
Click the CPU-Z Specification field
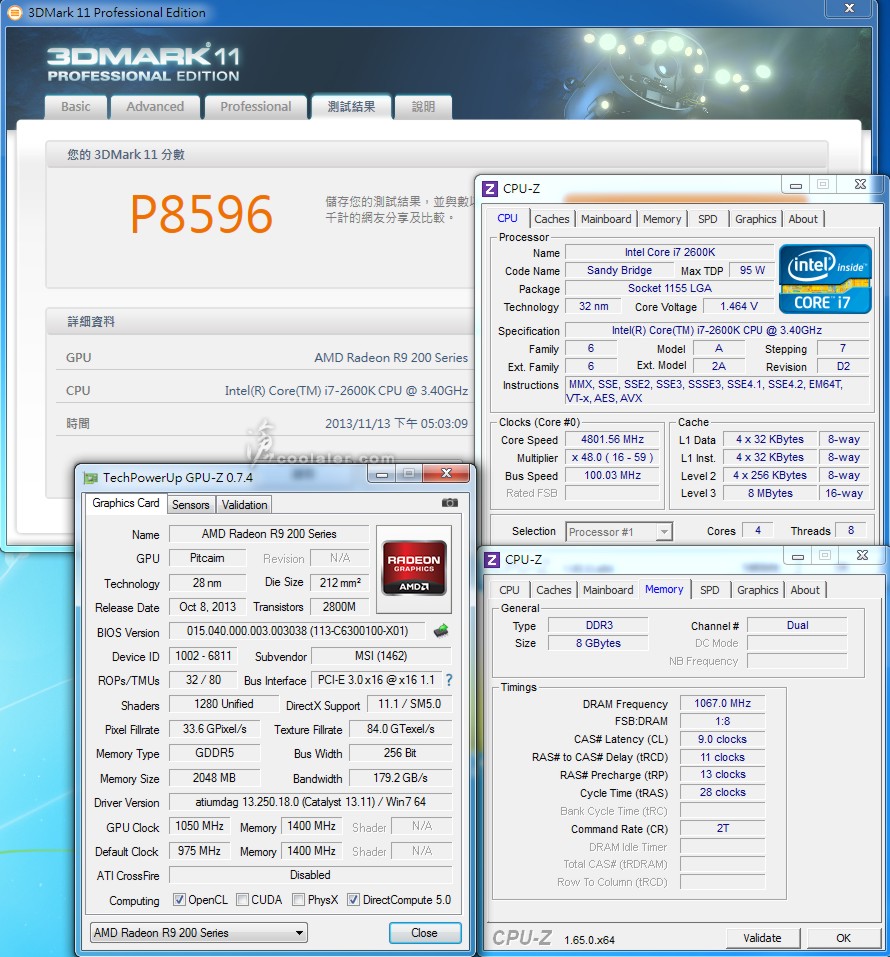[x=717, y=330]
